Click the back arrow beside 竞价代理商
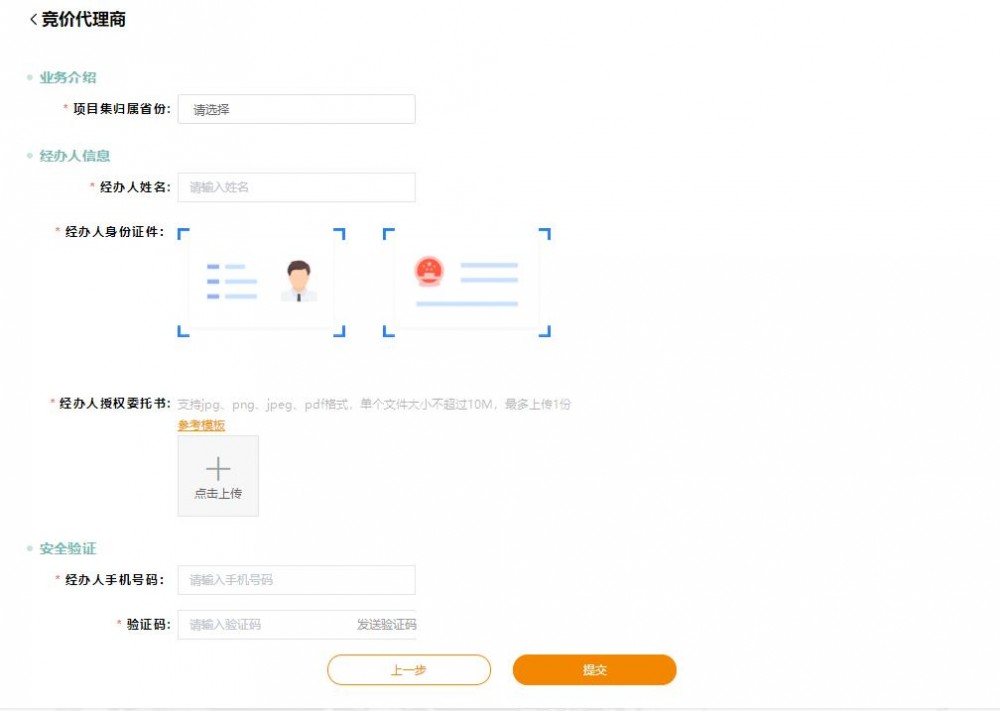Viewport: 1000px width, 711px height. coord(33,20)
